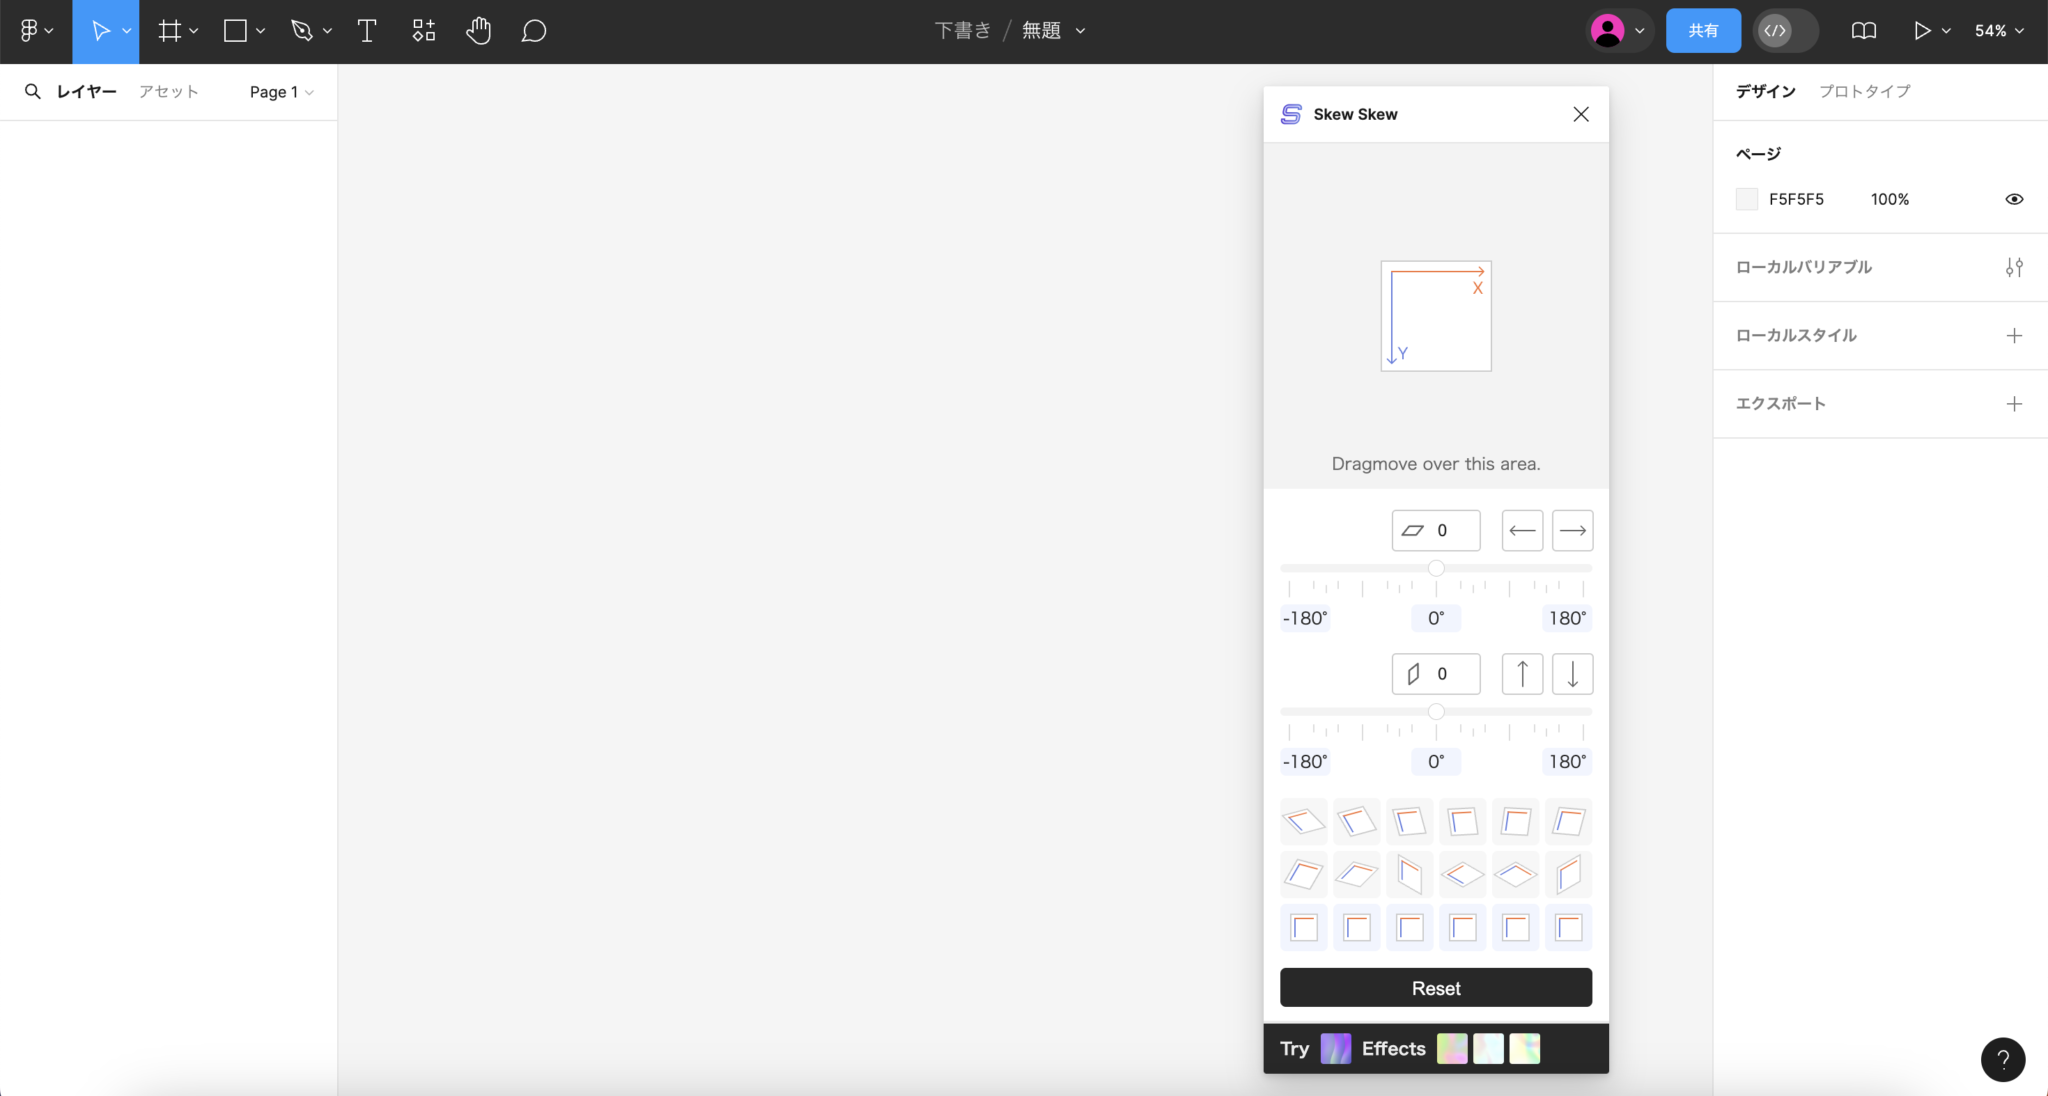Select the Text tool
Viewport: 2048px width, 1096px height.
(366, 31)
